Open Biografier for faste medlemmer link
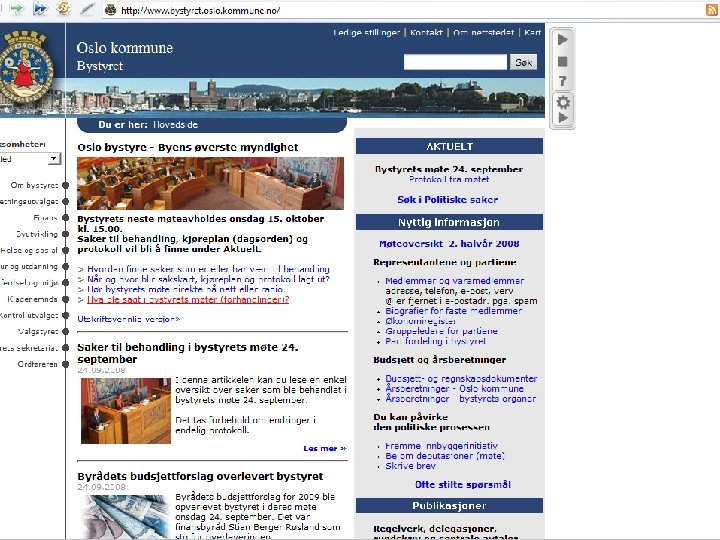The height and width of the screenshot is (540, 720). (454, 310)
